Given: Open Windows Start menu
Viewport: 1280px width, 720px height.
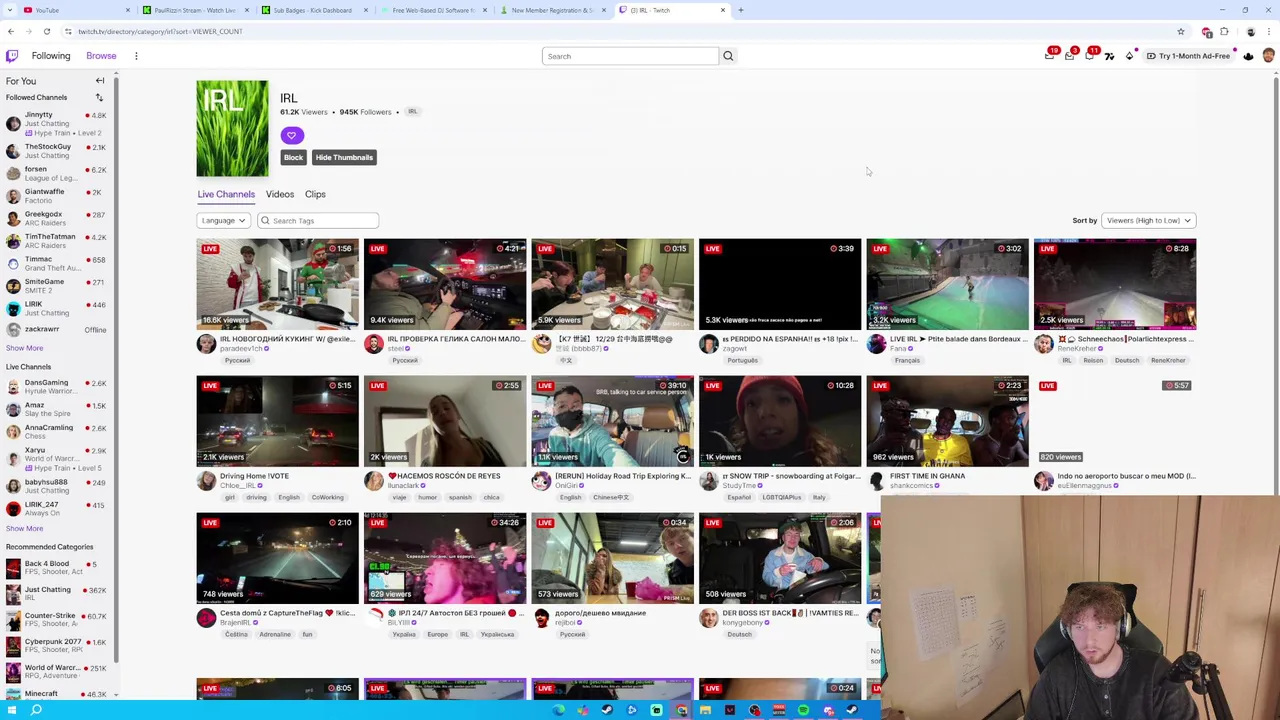Looking at the screenshot, I should [11, 710].
